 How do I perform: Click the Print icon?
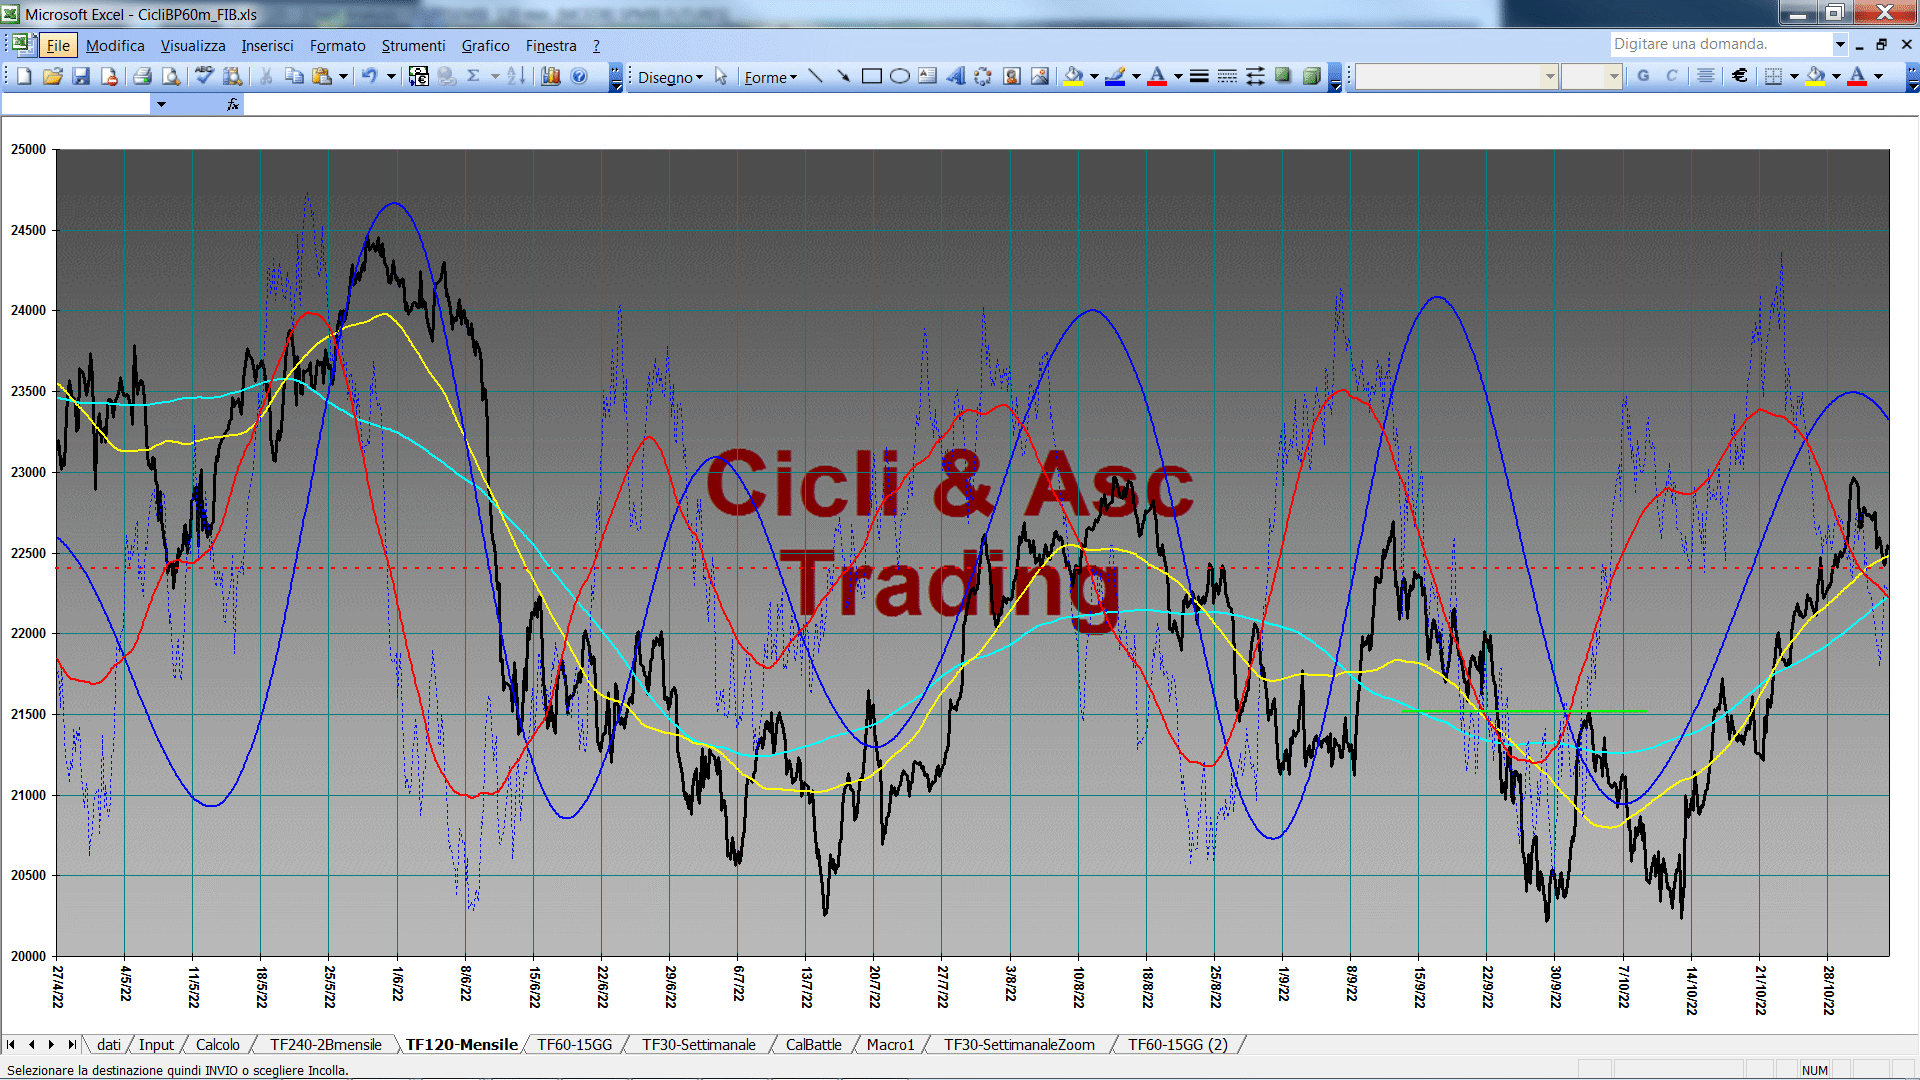coord(142,77)
